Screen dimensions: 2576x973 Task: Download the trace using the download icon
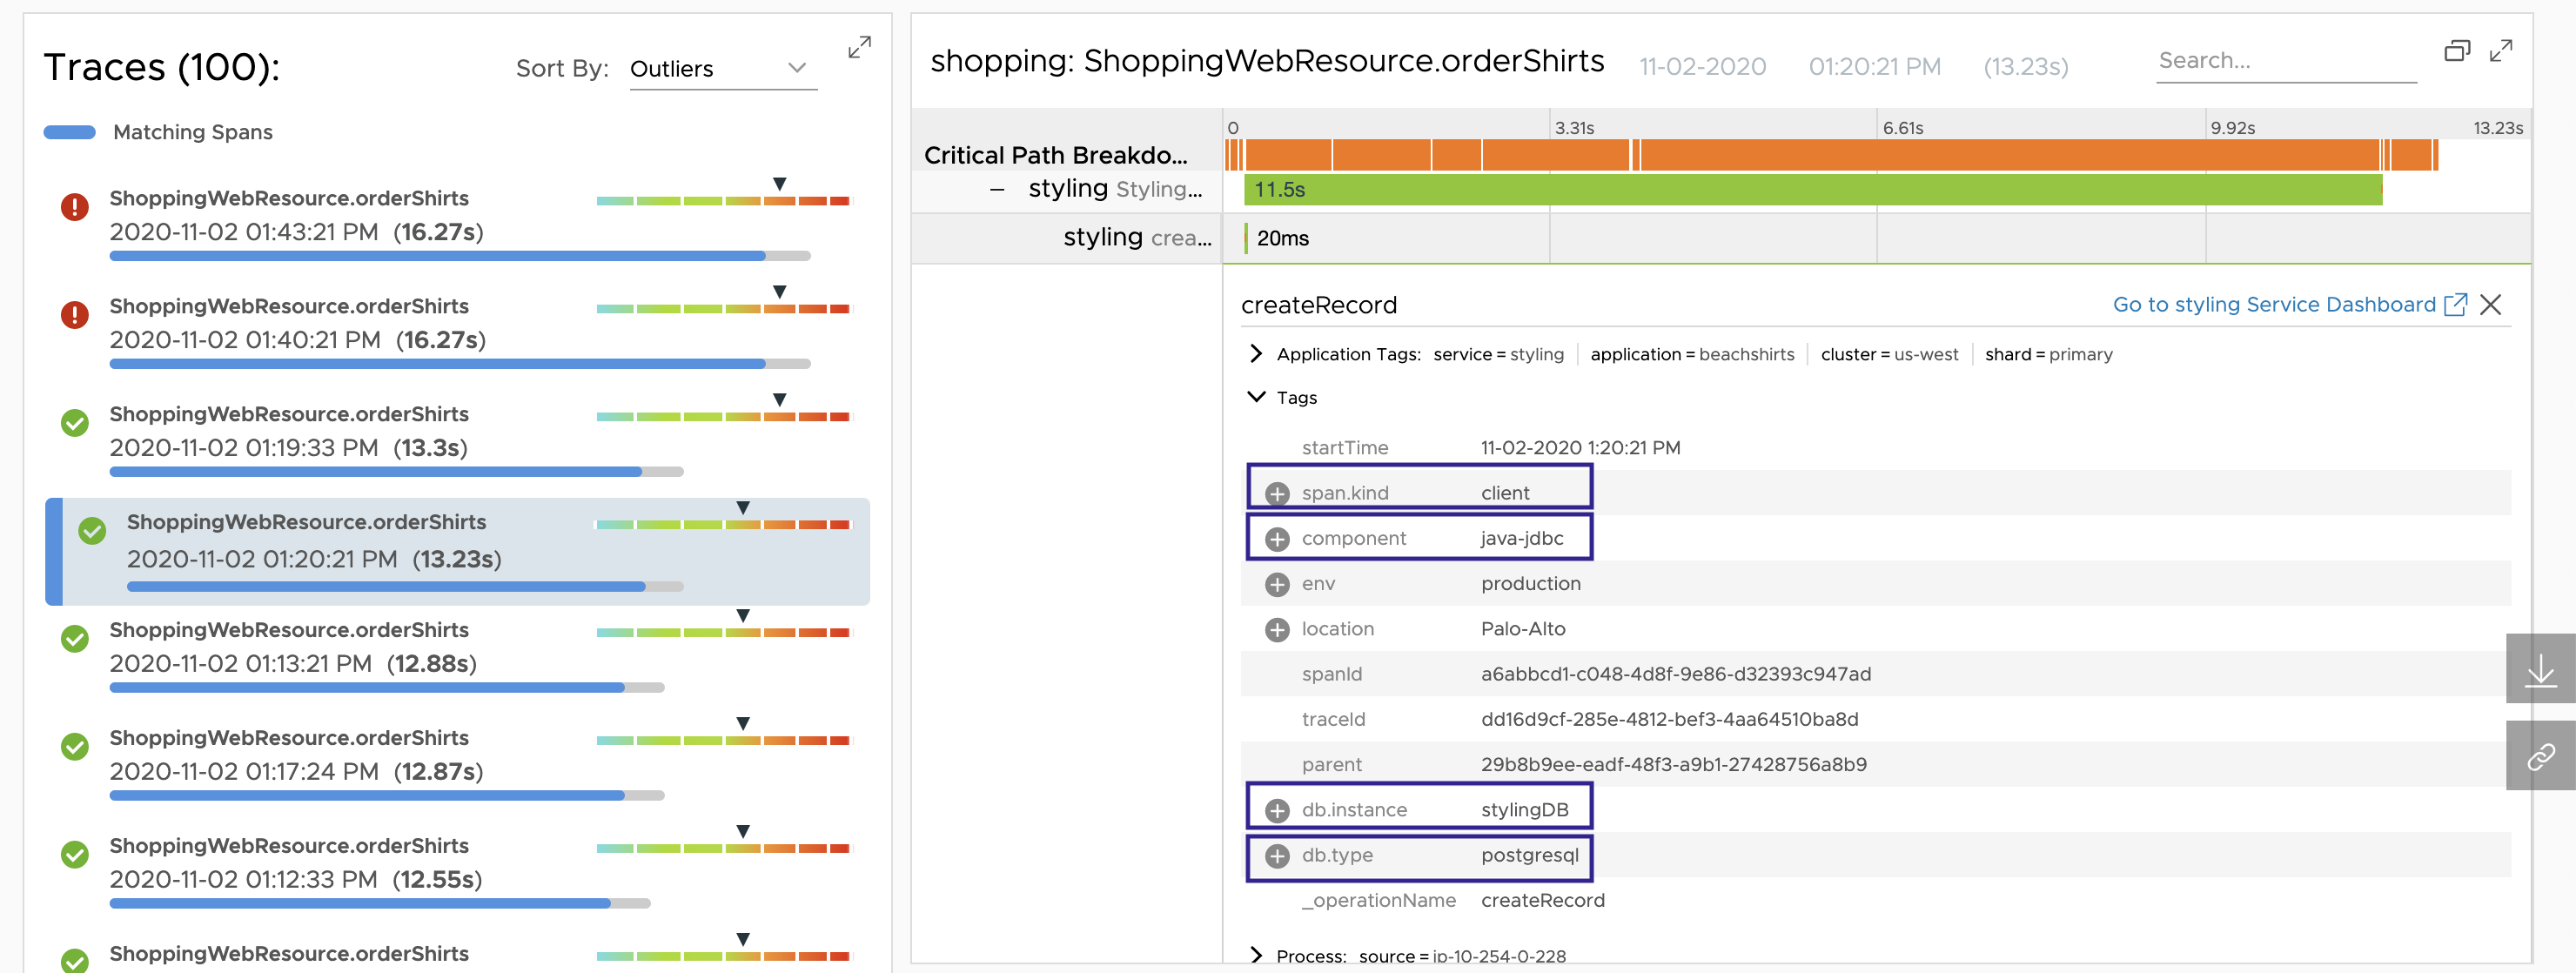click(x=2540, y=669)
